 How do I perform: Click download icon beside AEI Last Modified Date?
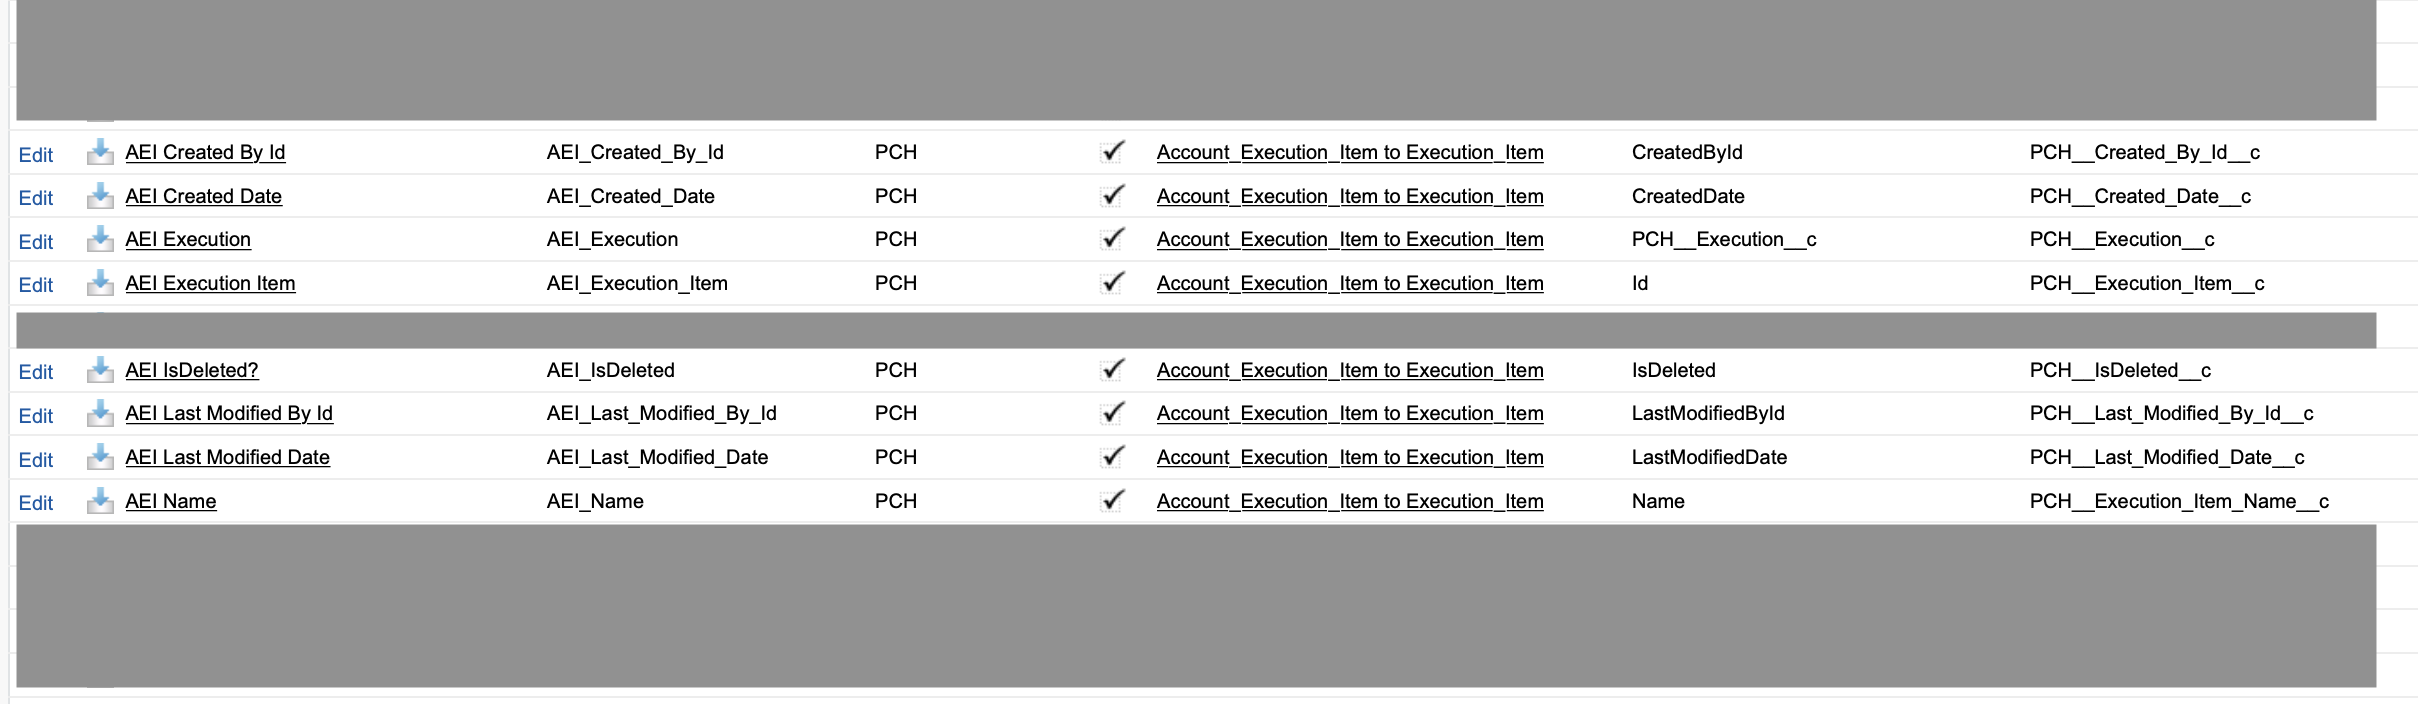[100, 457]
